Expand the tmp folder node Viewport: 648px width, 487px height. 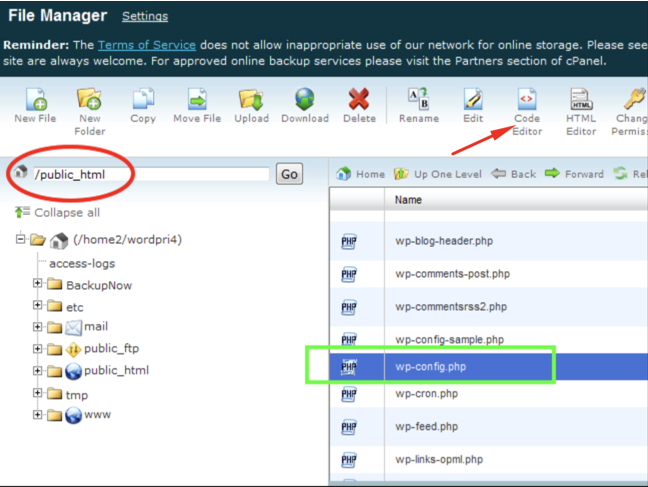pyautogui.click(x=37, y=393)
